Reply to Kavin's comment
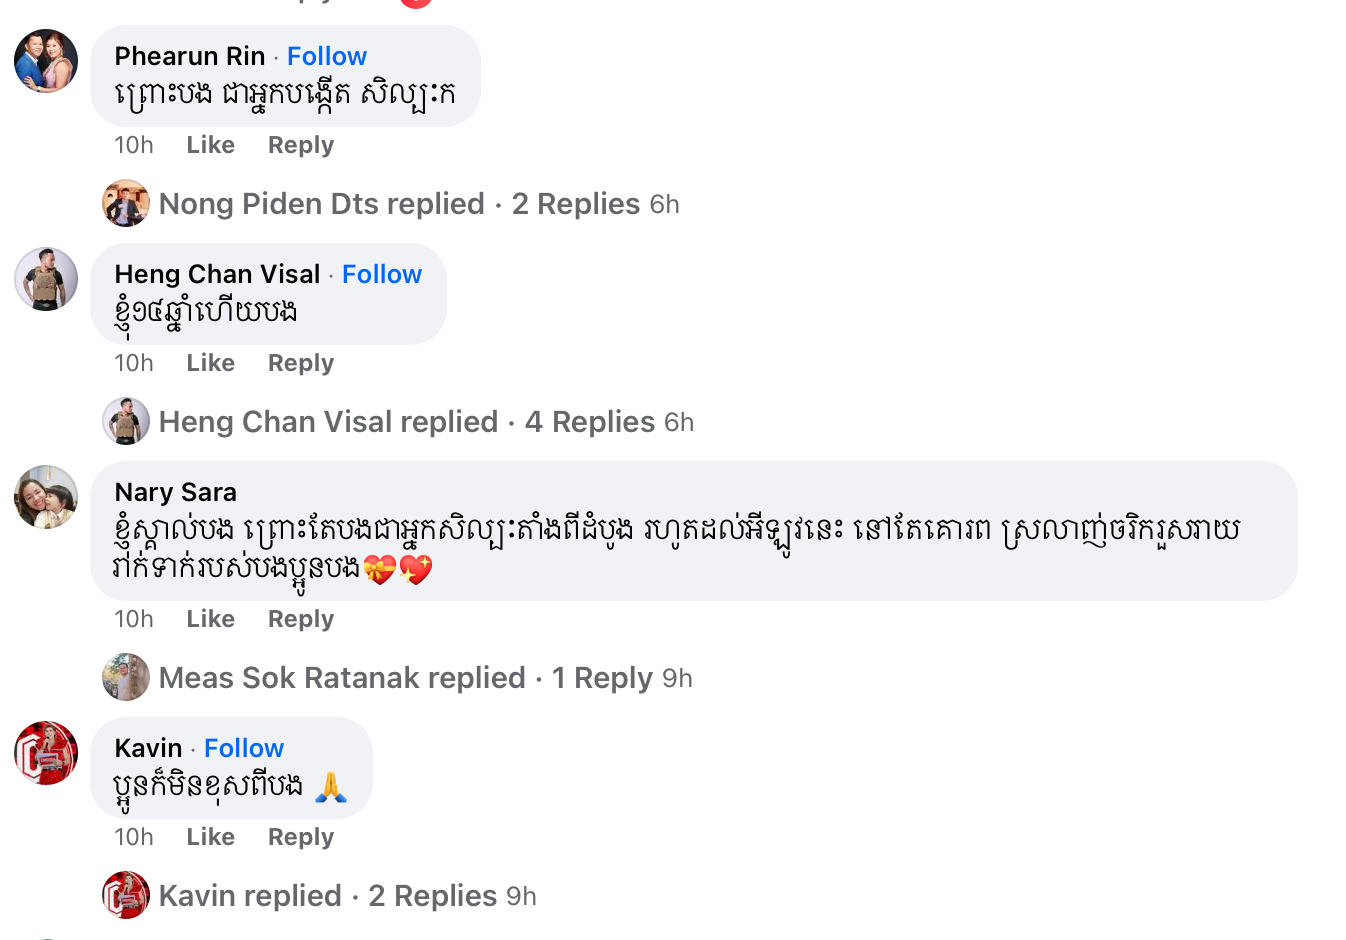This screenshot has height=940, width=1346. tap(300, 837)
